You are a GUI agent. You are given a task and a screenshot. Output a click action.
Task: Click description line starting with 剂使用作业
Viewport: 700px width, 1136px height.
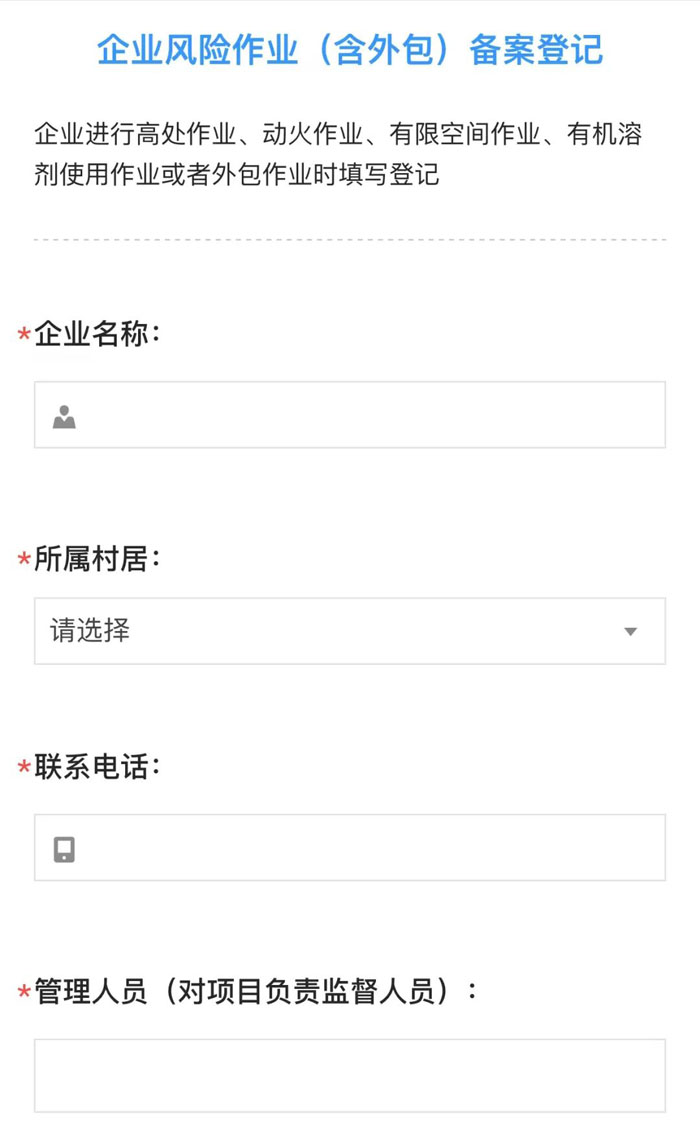(x=236, y=175)
